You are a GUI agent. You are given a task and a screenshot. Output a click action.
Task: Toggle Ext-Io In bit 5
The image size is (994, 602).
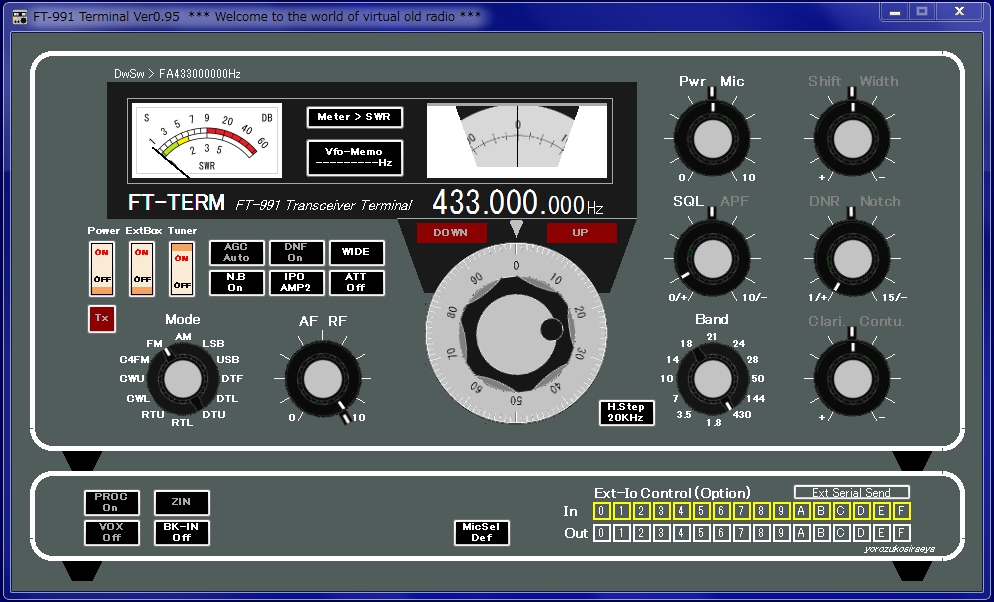(x=701, y=511)
